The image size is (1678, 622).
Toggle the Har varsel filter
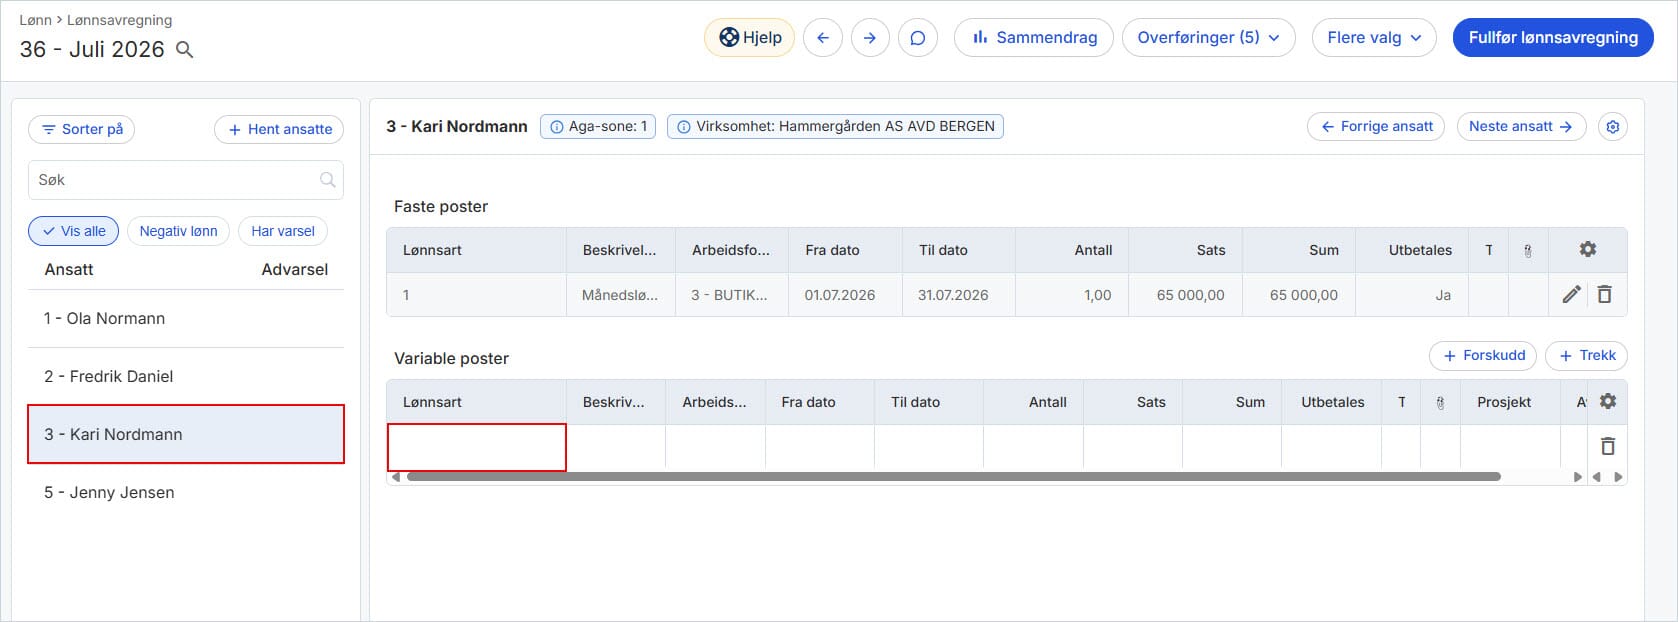283,231
